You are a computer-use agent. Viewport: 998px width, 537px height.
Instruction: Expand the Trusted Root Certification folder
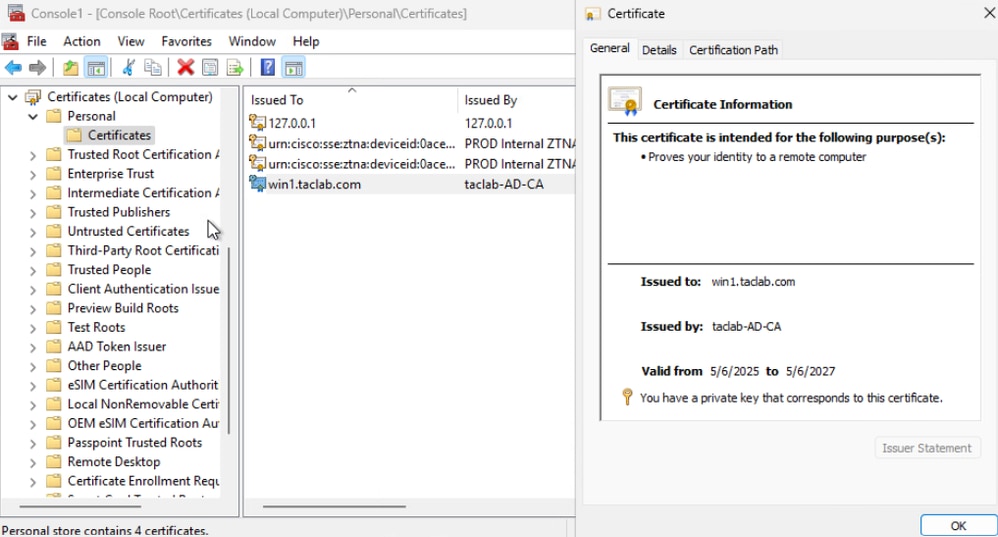coord(33,155)
